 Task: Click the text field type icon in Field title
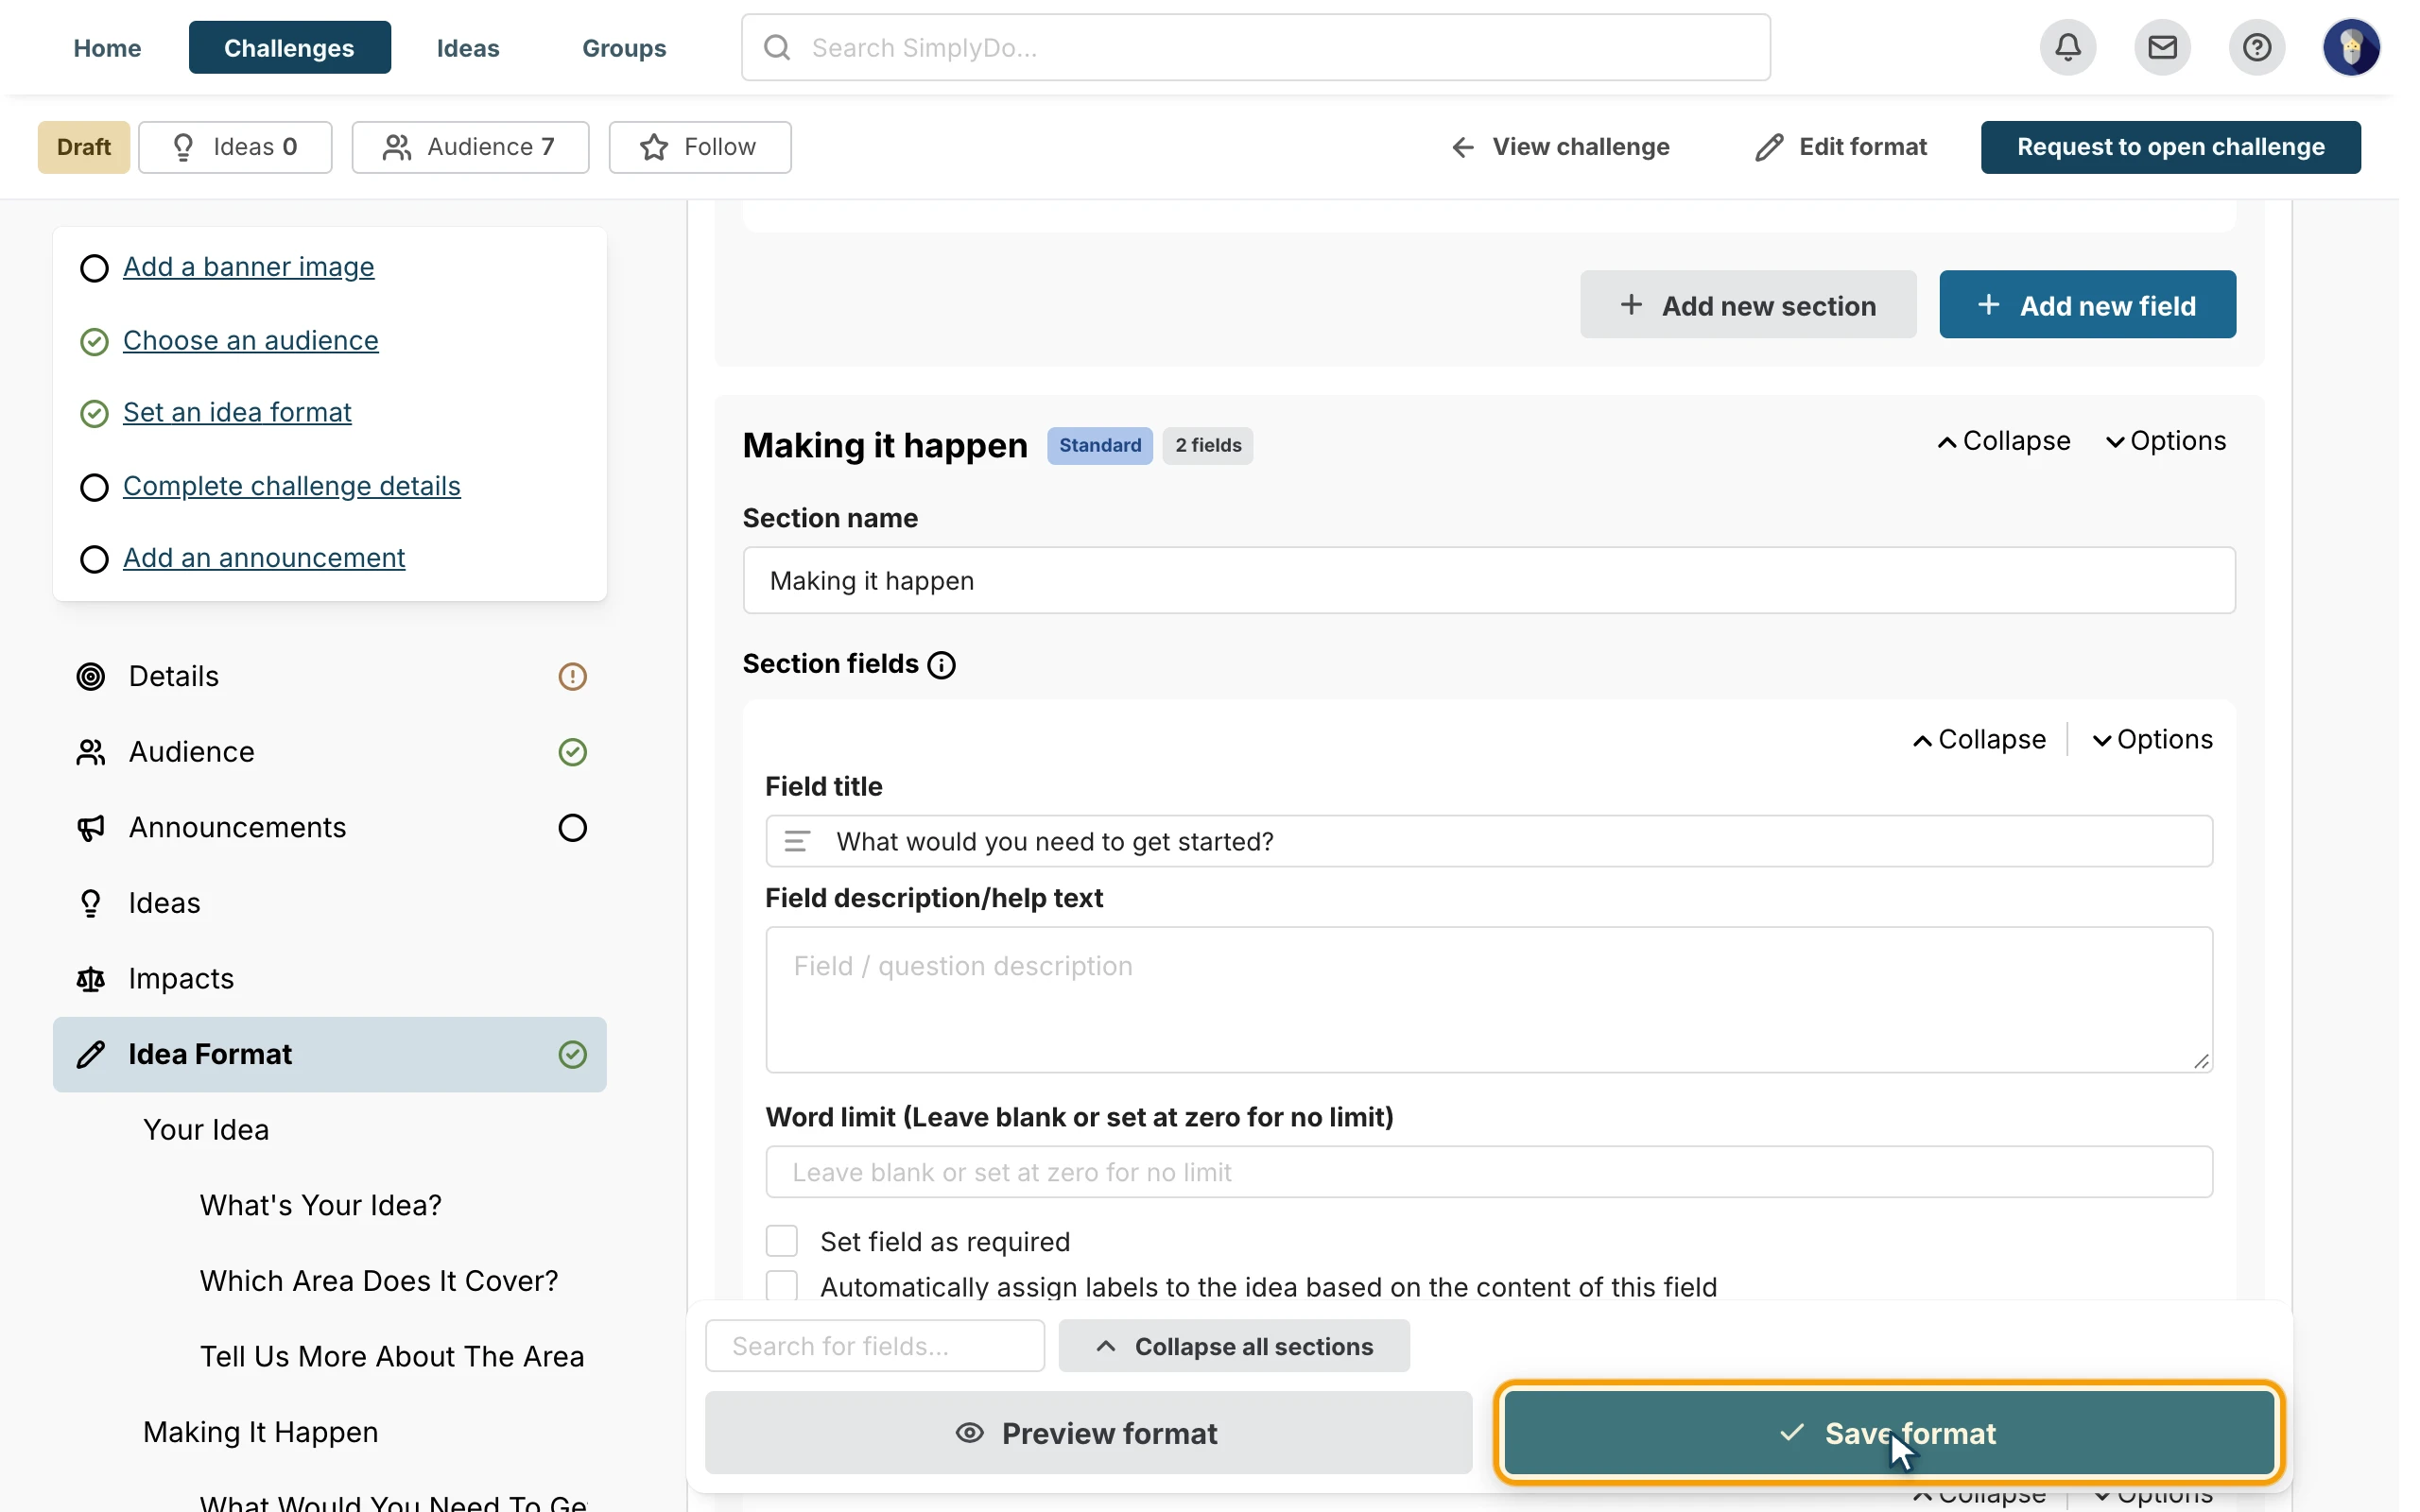tap(797, 842)
